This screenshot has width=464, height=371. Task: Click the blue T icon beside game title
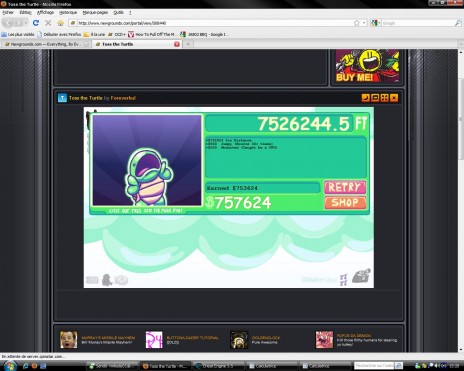click(62, 98)
